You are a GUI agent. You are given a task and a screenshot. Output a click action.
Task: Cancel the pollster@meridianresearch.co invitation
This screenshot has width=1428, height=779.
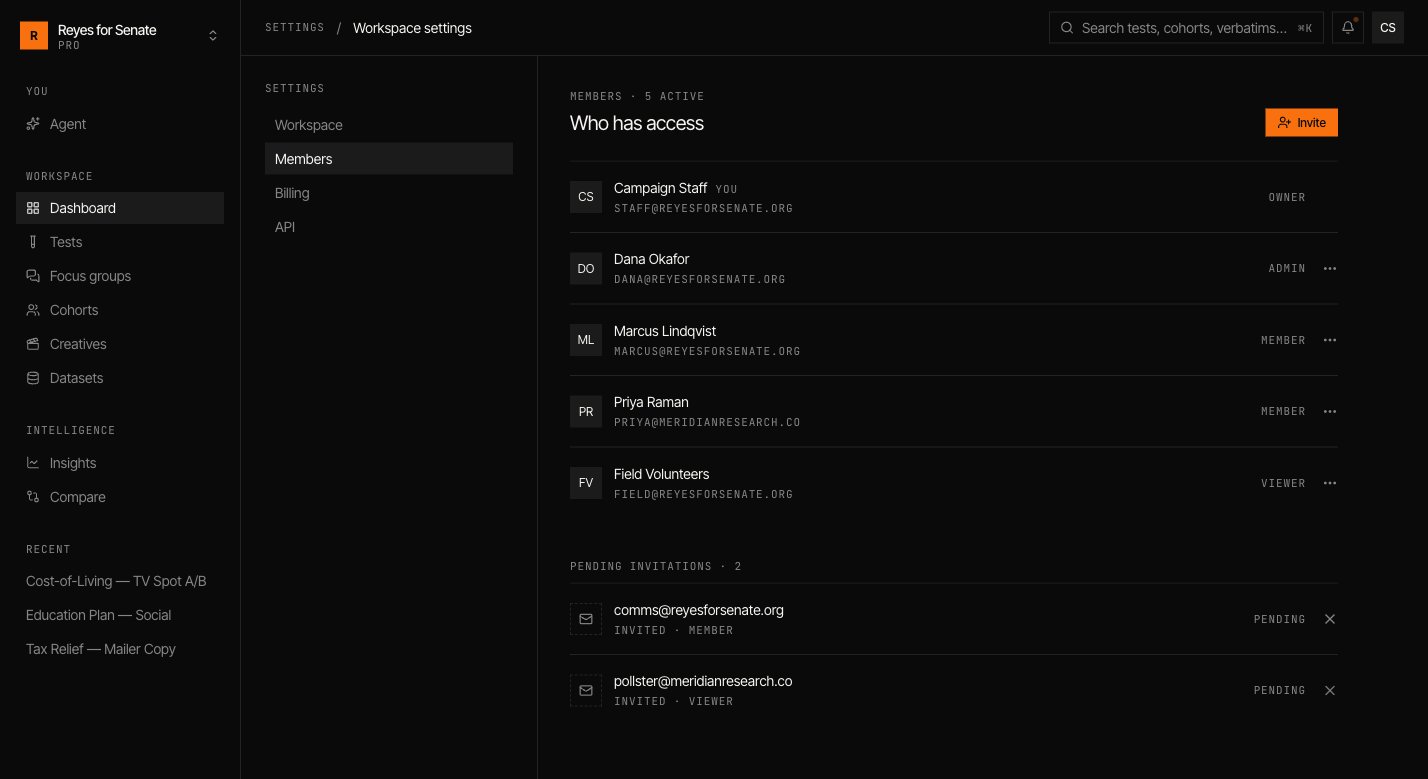[x=1330, y=690]
